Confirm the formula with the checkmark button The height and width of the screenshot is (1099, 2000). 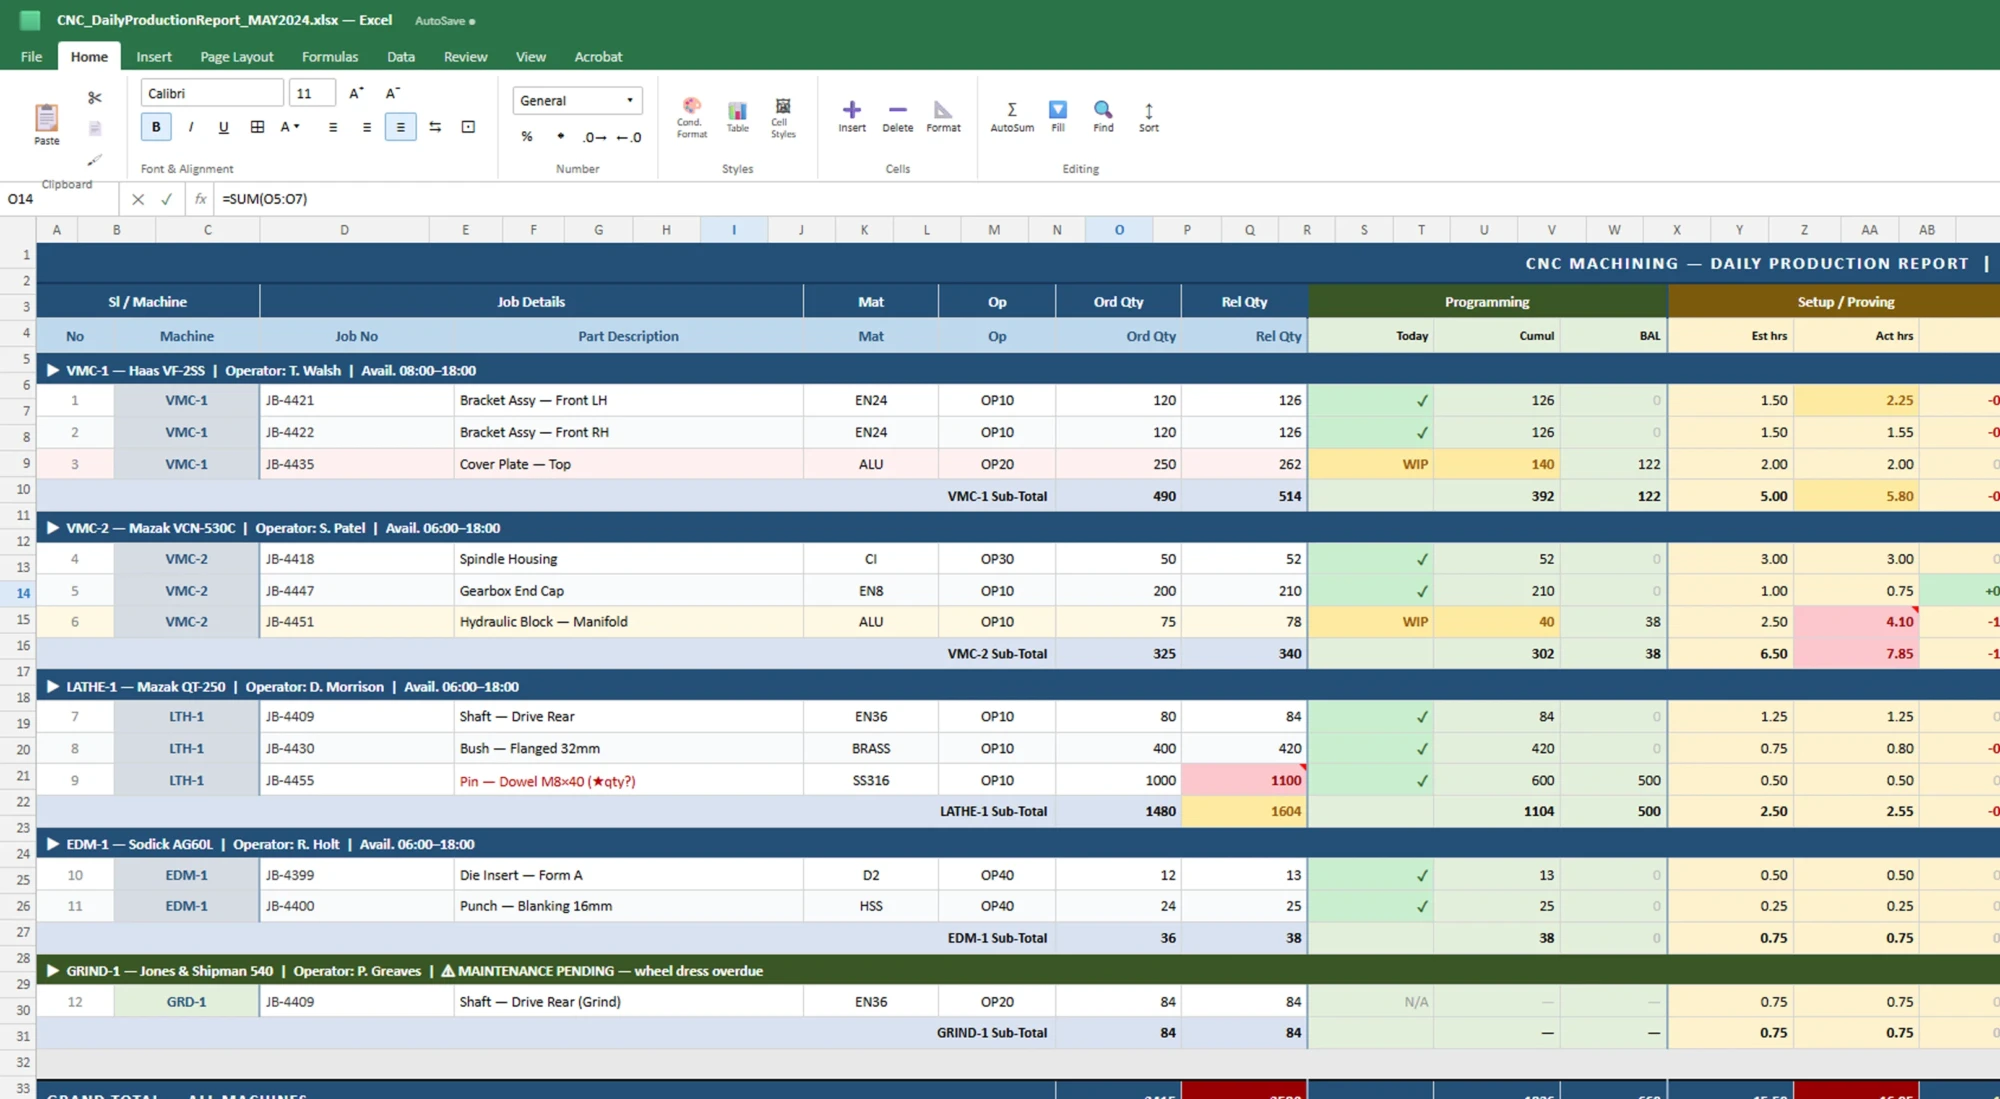167,199
